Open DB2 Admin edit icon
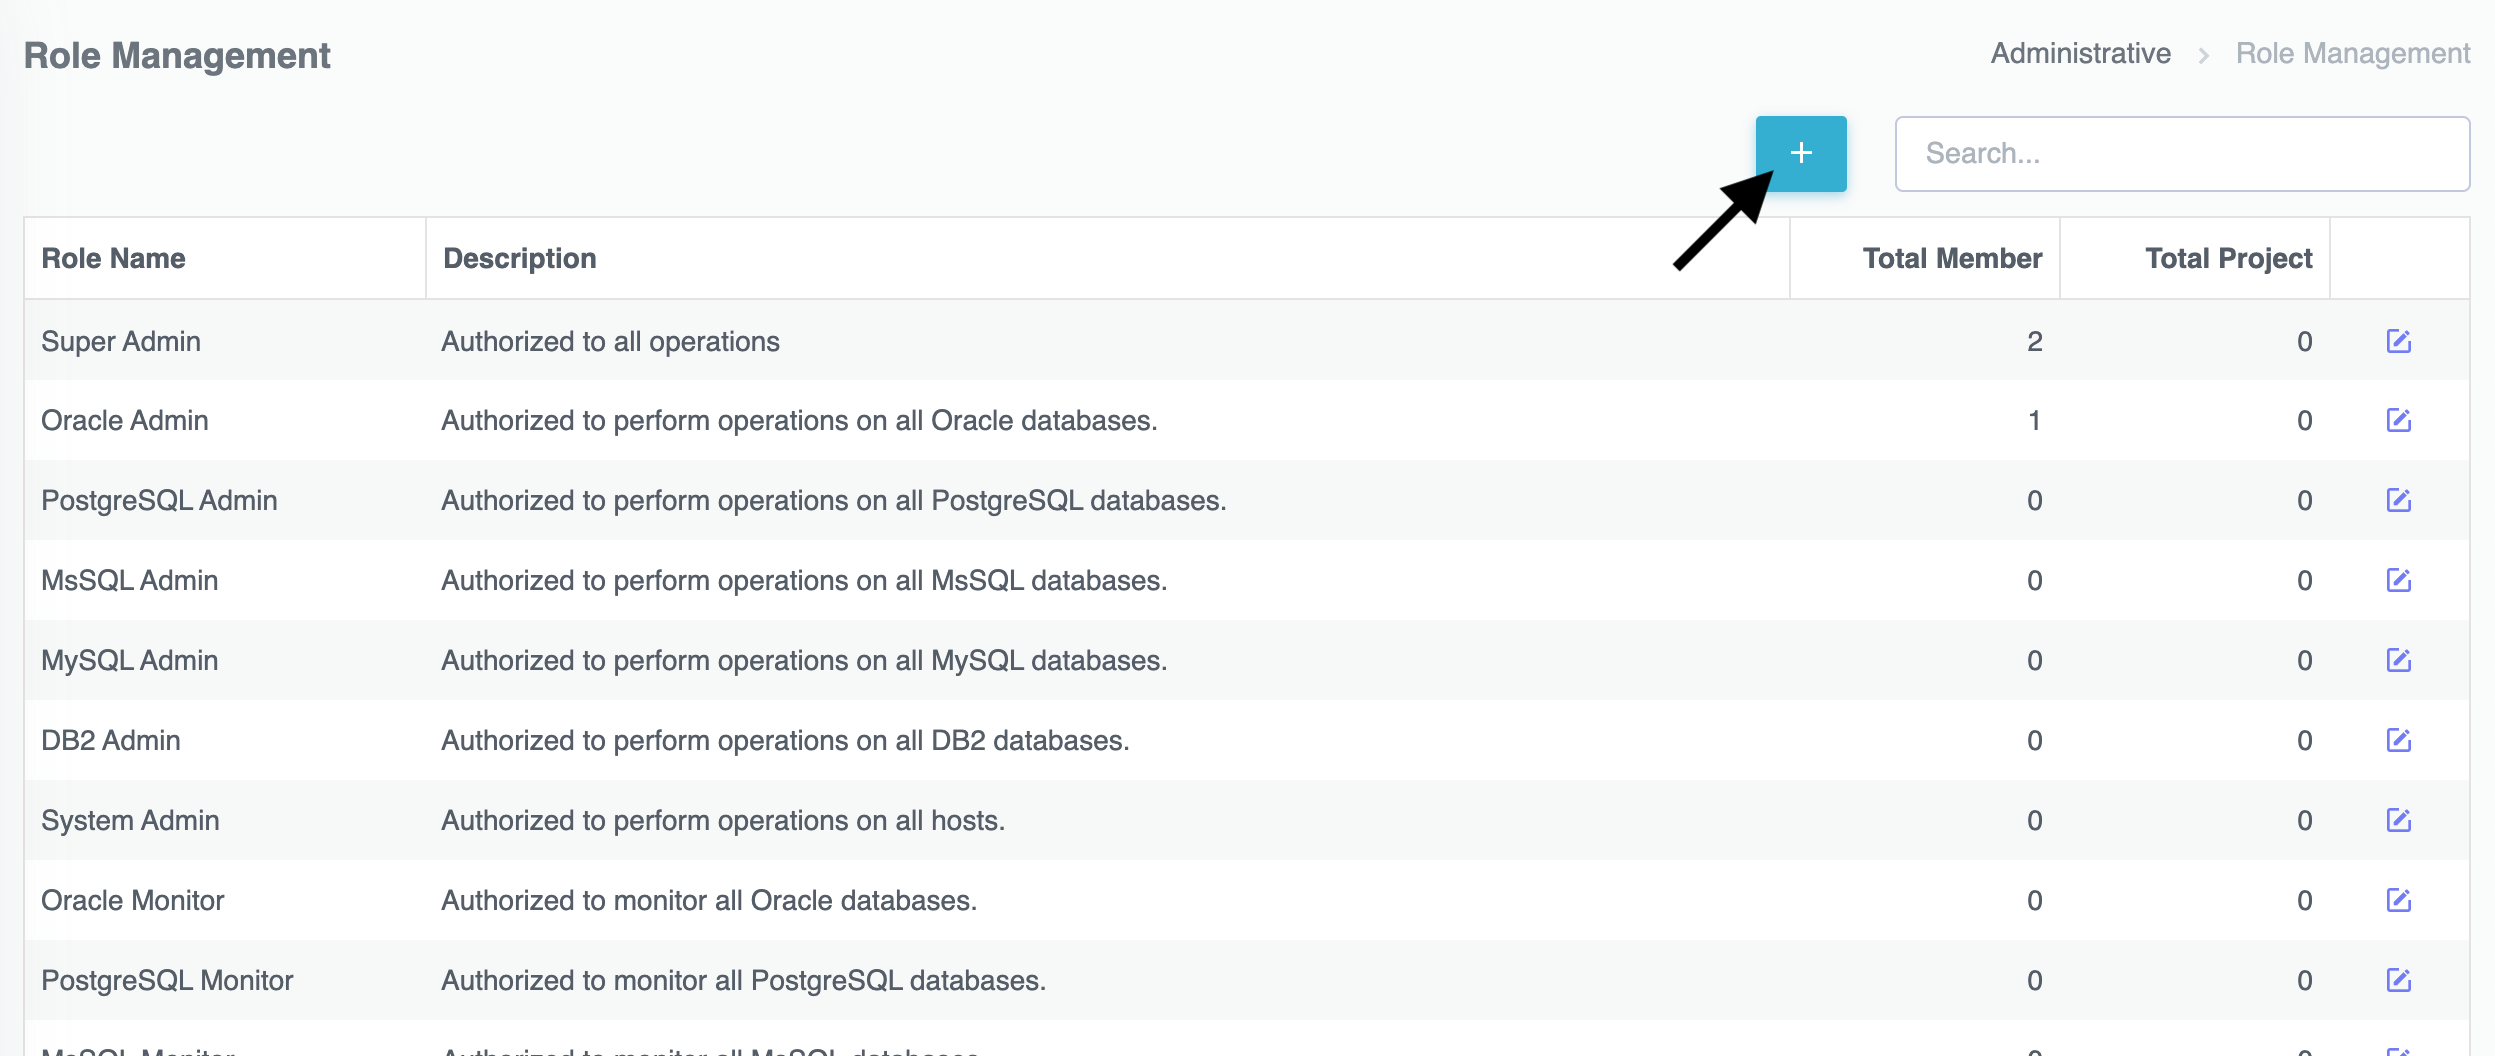2495x1056 pixels. pyautogui.click(x=2398, y=740)
